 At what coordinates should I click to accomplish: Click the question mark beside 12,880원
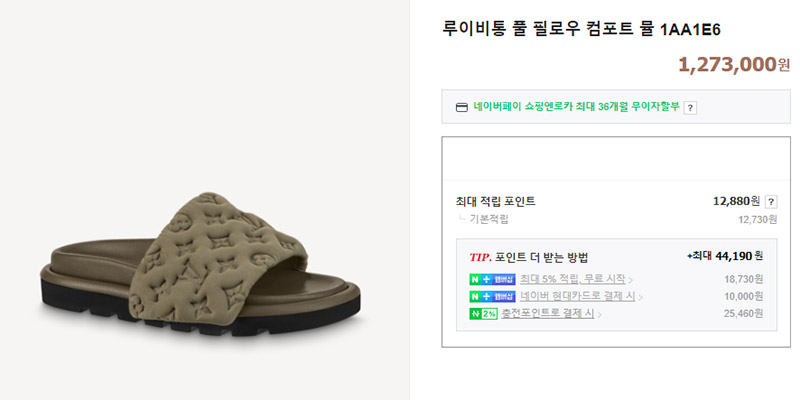771,202
